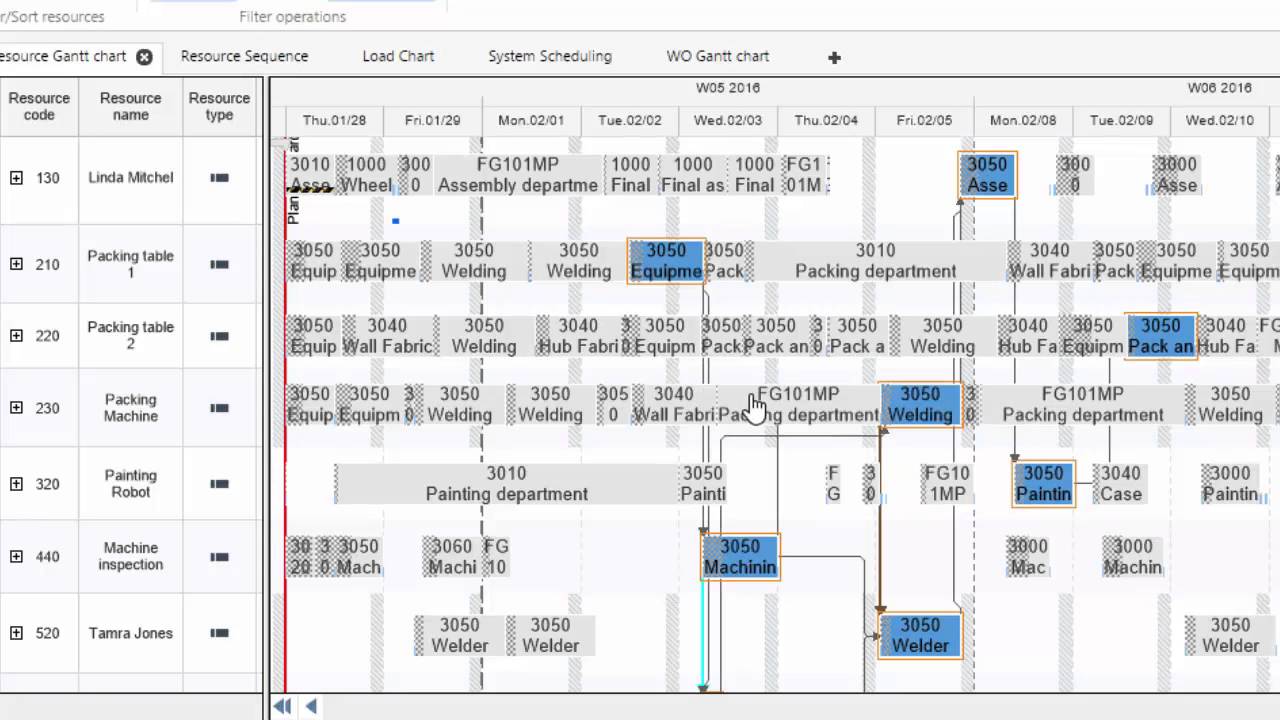Select highlighted 3050 Pack an bar on Packing table 2
The width and height of the screenshot is (1280, 720).
pyautogui.click(x=1161, y=336)
